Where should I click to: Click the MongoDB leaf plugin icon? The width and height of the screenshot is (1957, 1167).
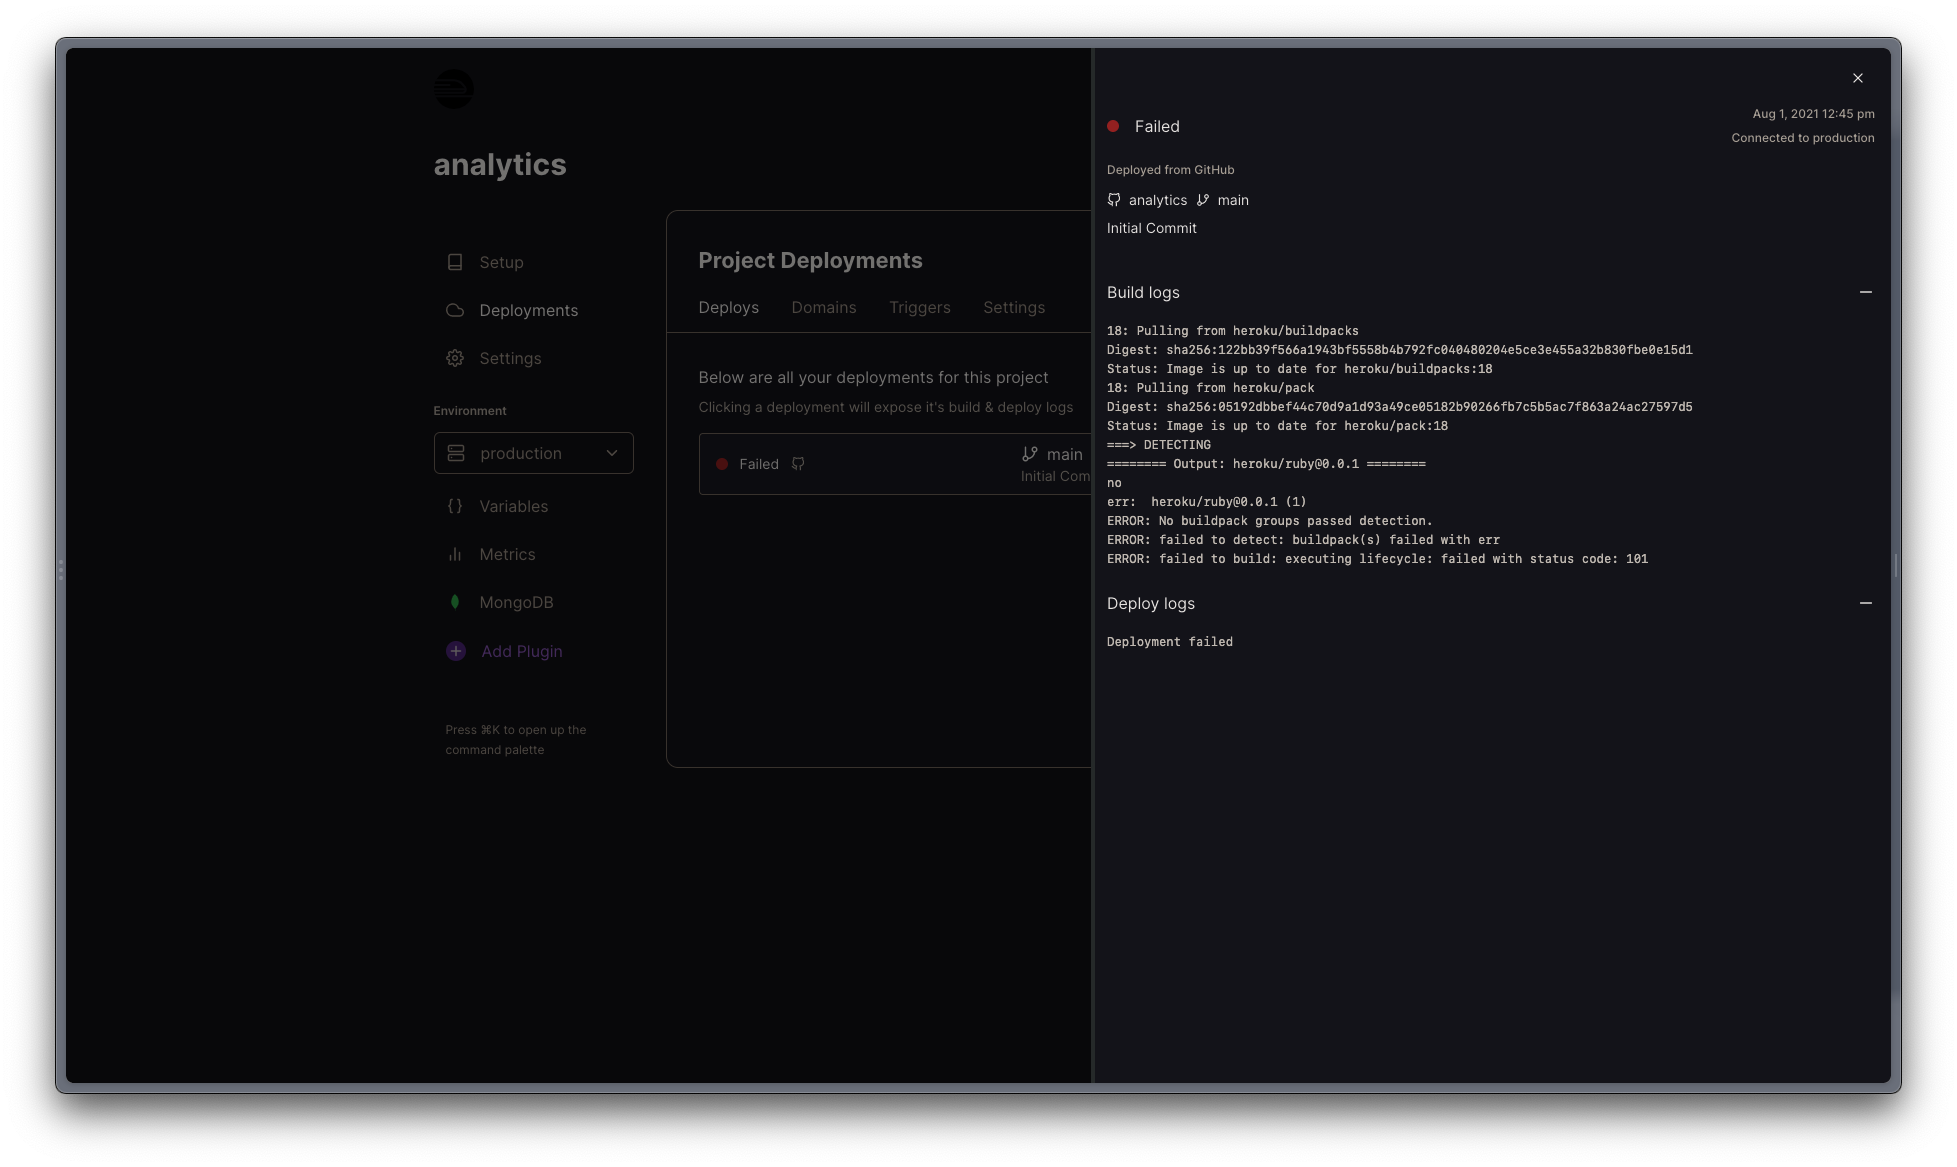click(x=455, y=602)
